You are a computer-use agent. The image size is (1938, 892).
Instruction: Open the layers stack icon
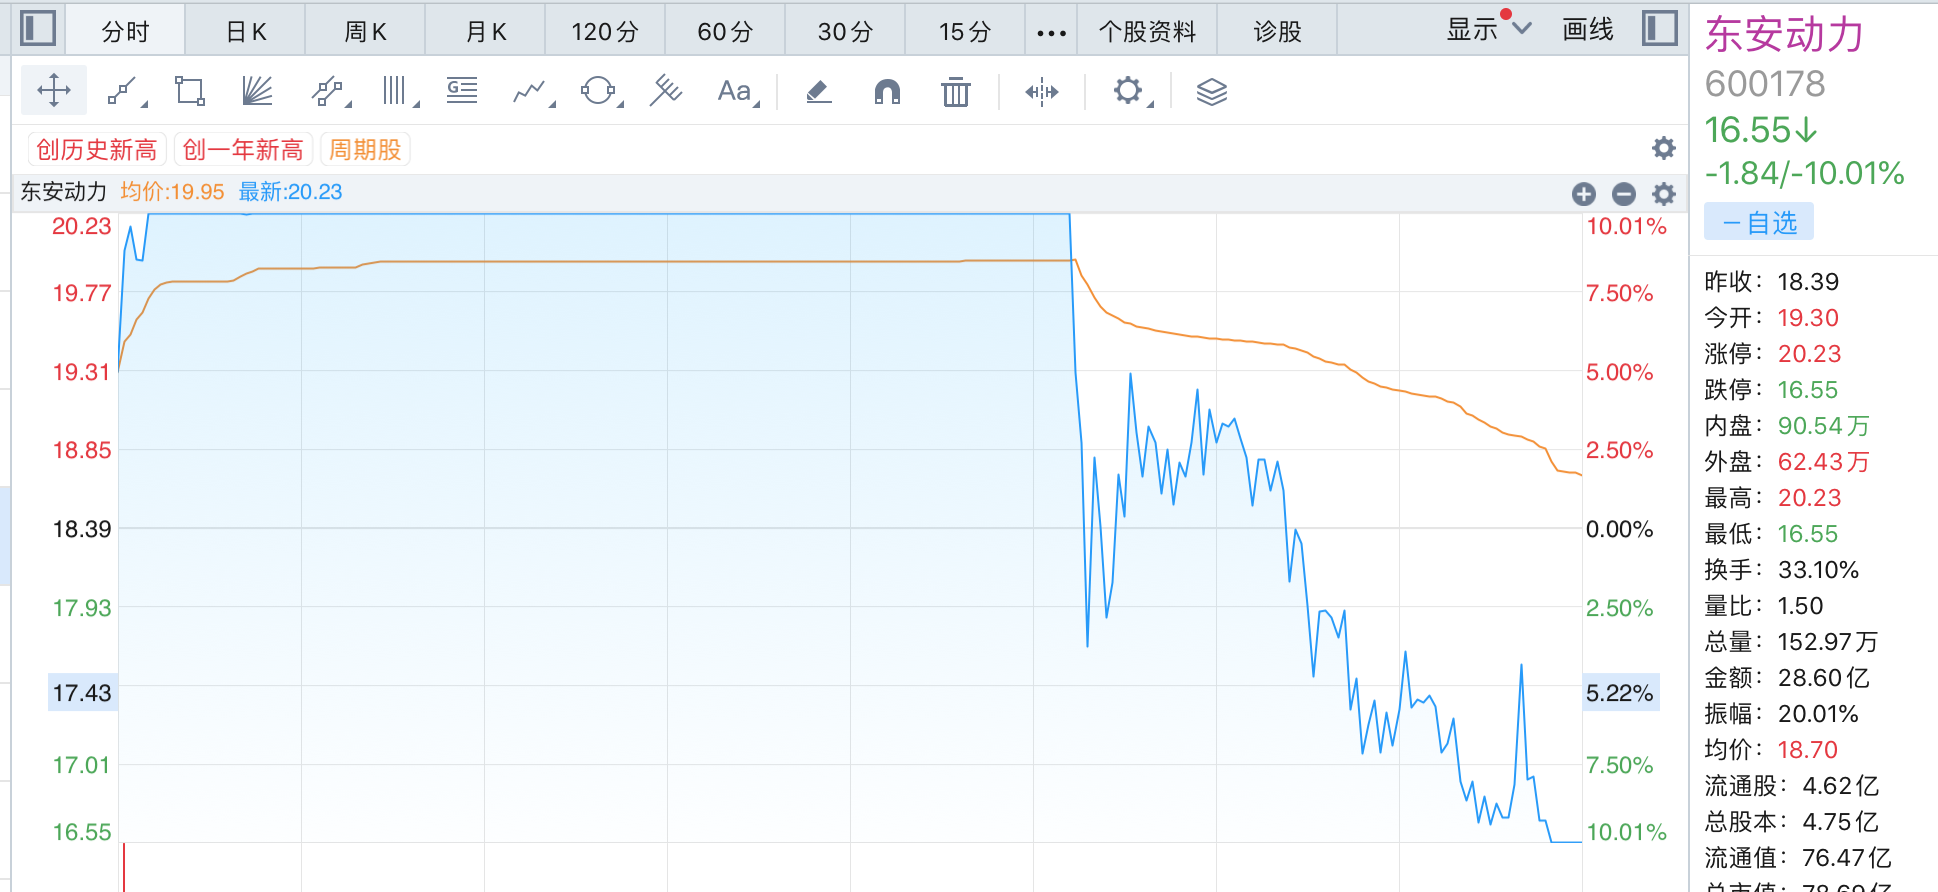1211,92
